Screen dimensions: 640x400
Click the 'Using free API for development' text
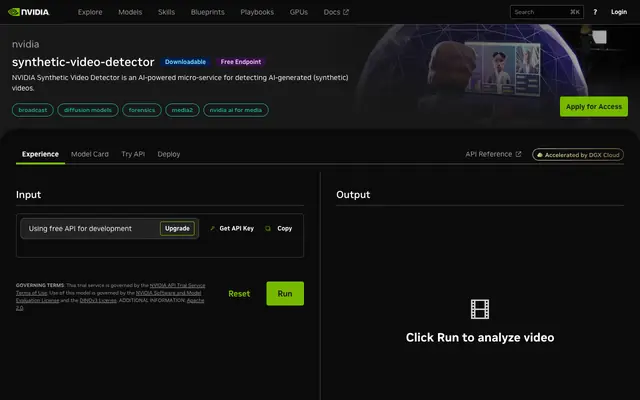[x=80, y=229]
